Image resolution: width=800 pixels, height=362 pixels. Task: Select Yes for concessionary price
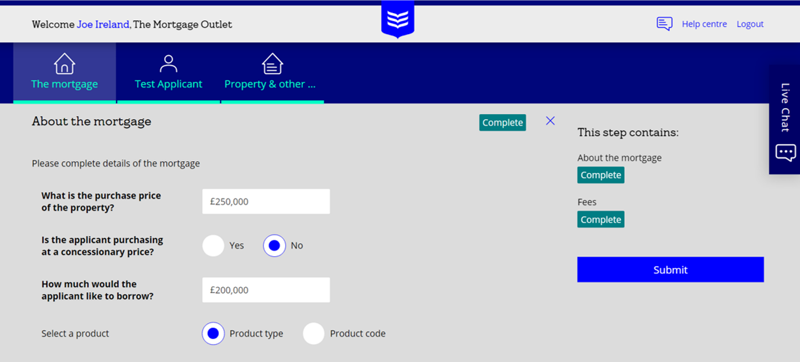point(213,246)
